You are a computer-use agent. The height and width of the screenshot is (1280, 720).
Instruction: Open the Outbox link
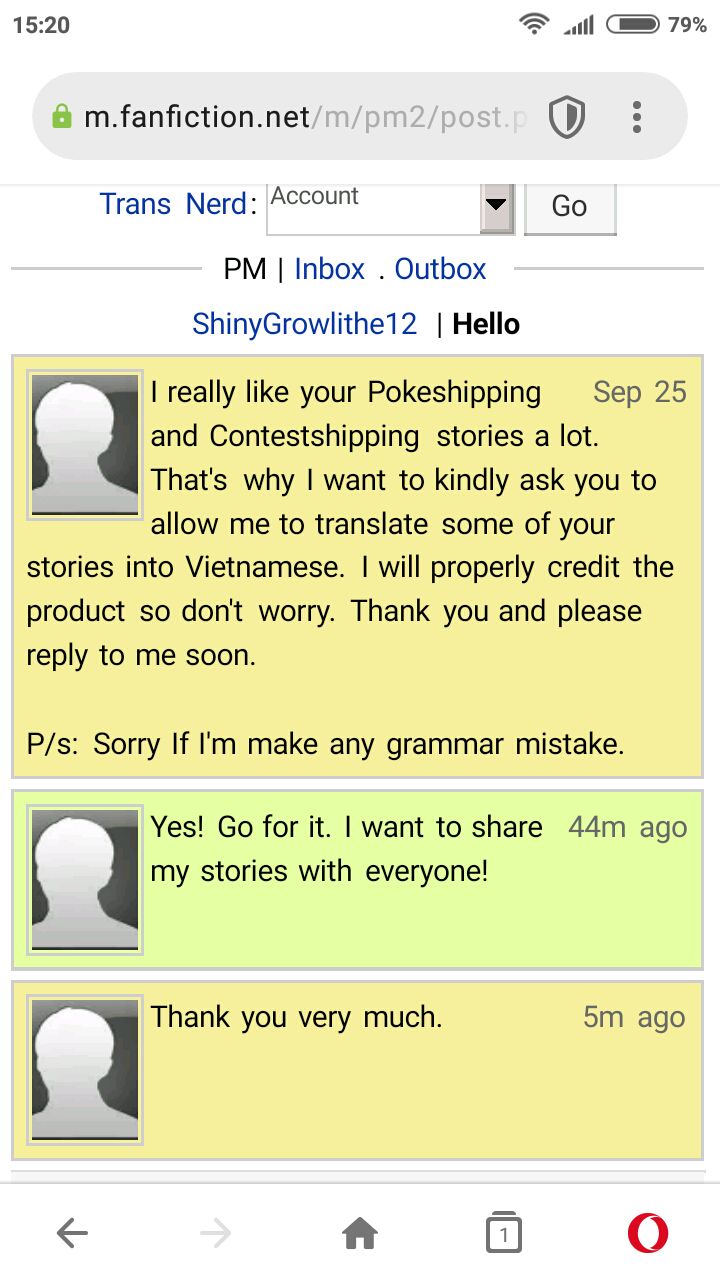(x=440, y=269)
